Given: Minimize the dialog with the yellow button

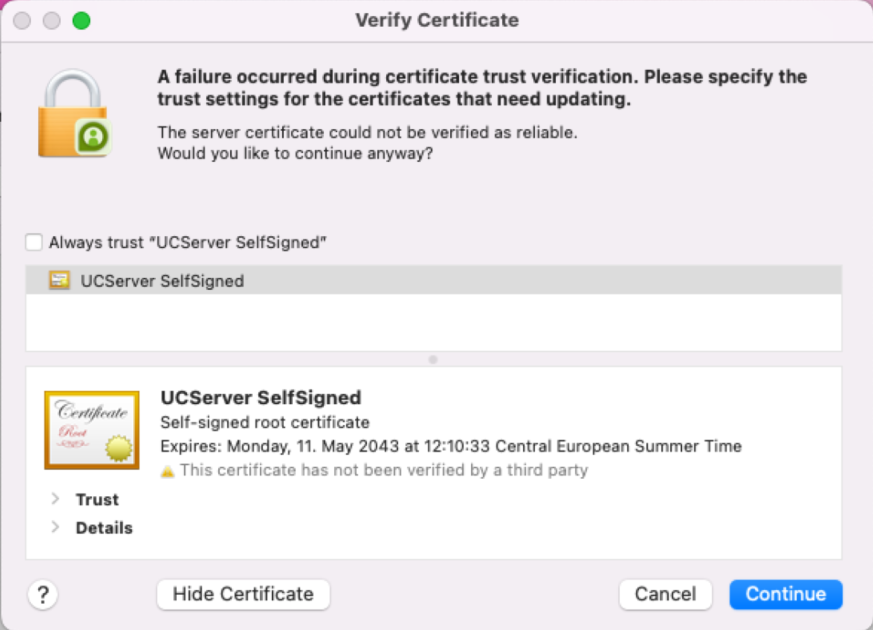Looking at the screenshot, I should pyautogui.click(x=51, y=21).
